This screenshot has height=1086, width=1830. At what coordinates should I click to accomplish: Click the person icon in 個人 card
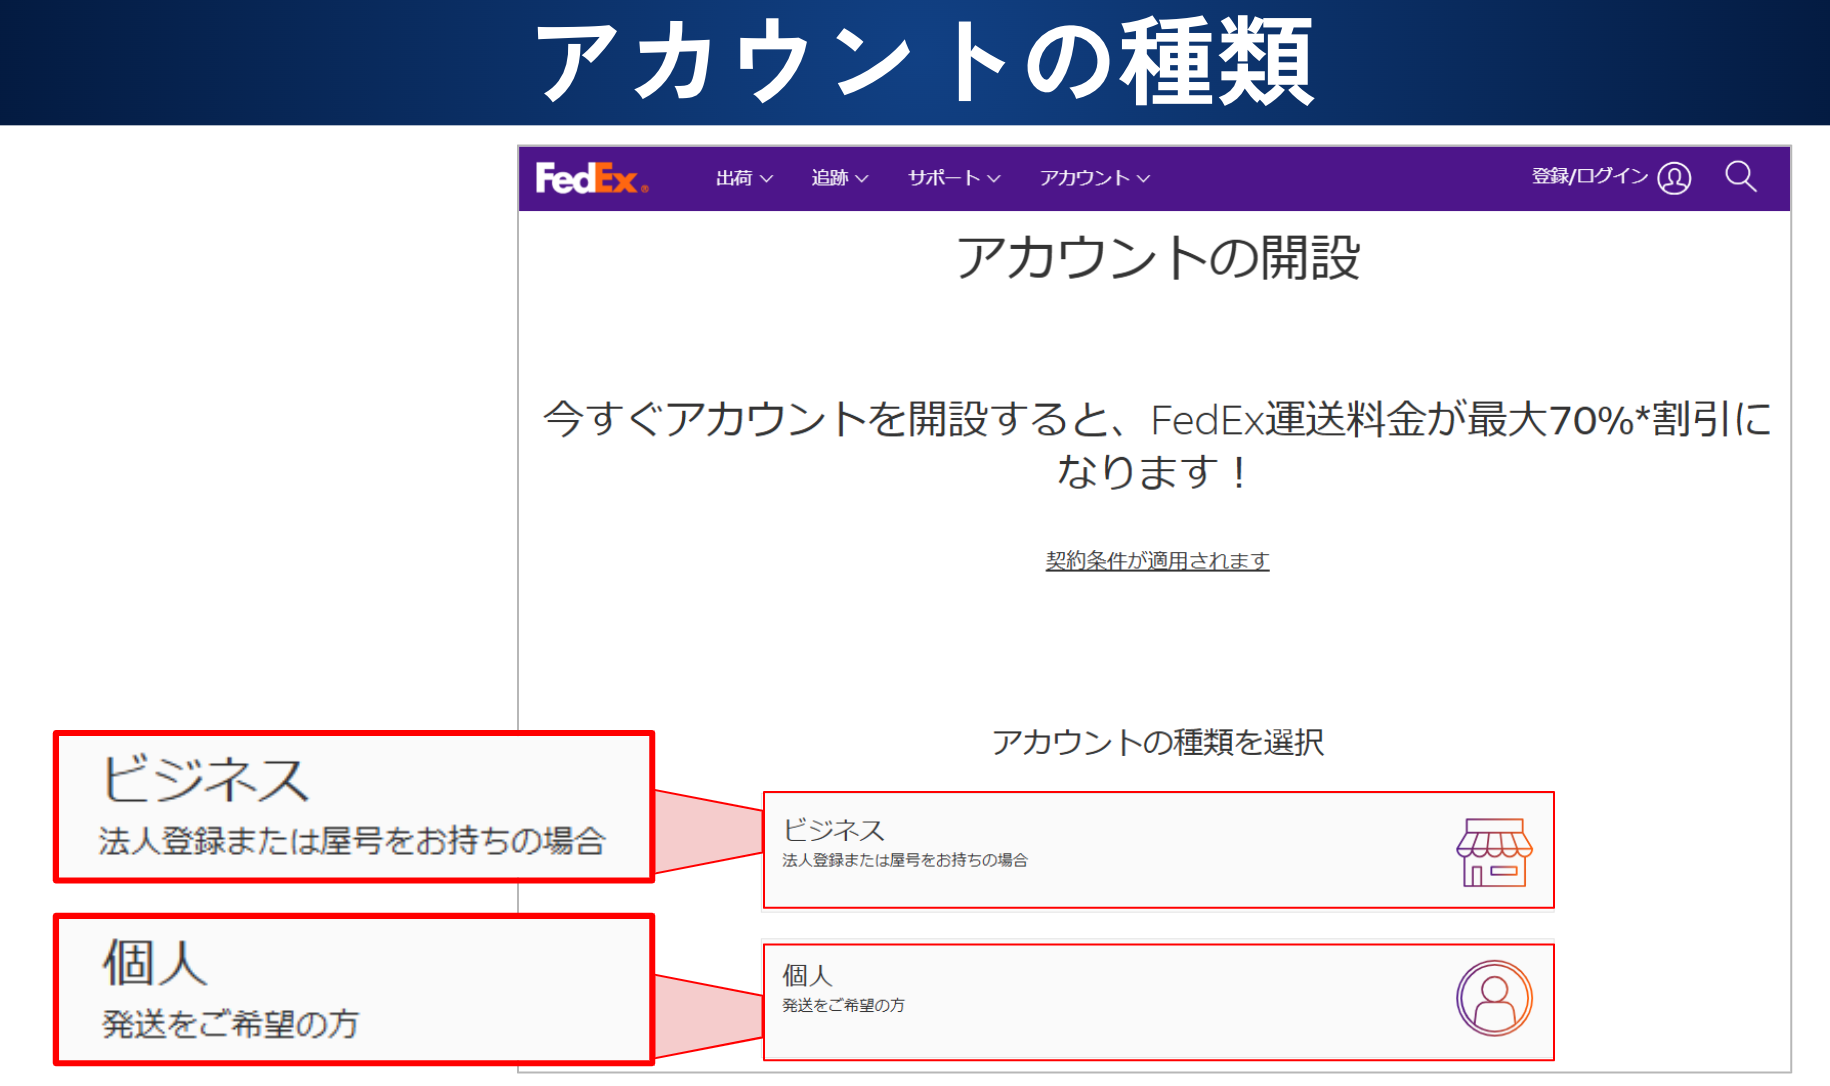[1494, 998]
